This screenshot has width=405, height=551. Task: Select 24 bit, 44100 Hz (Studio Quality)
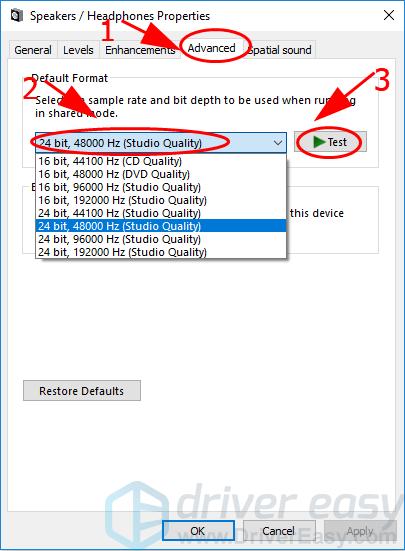(161, 213)
